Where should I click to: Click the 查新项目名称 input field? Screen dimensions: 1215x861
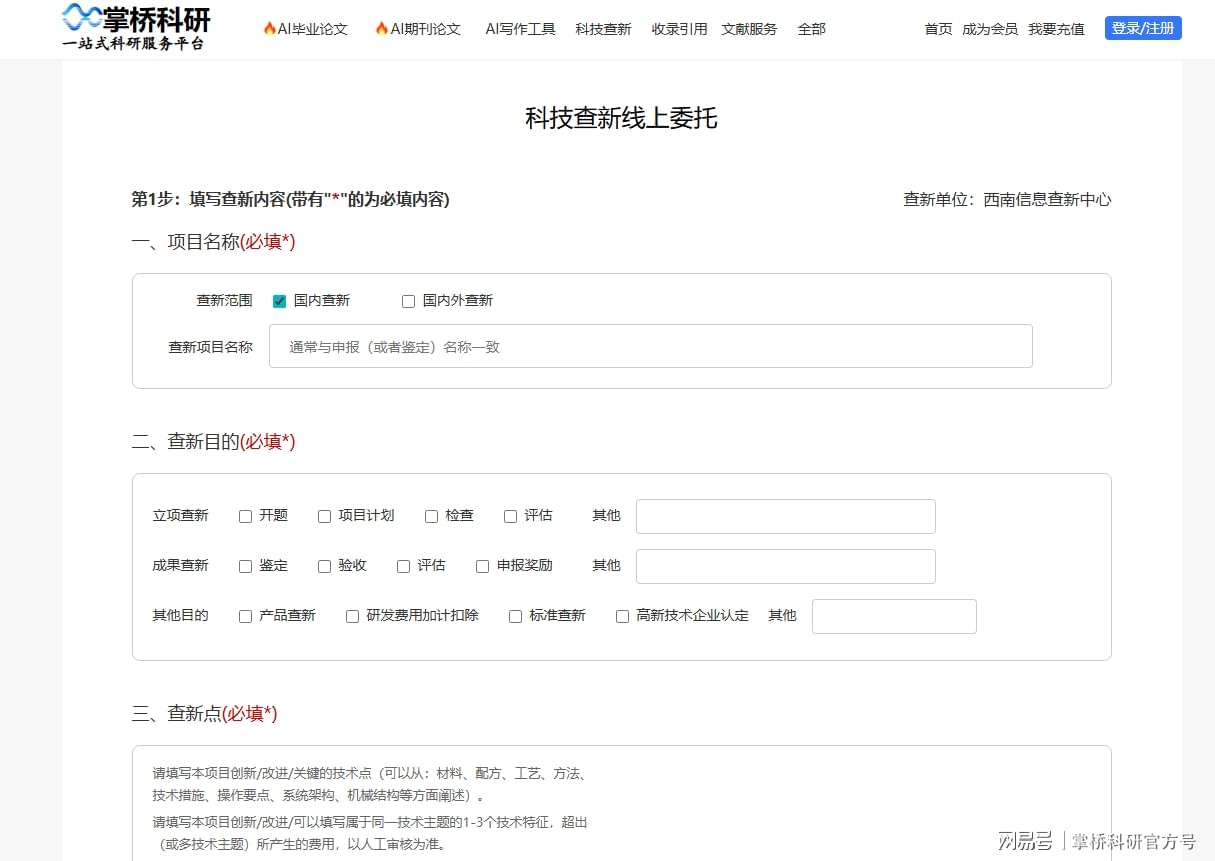pyautogui.click(x=650, y=346)
